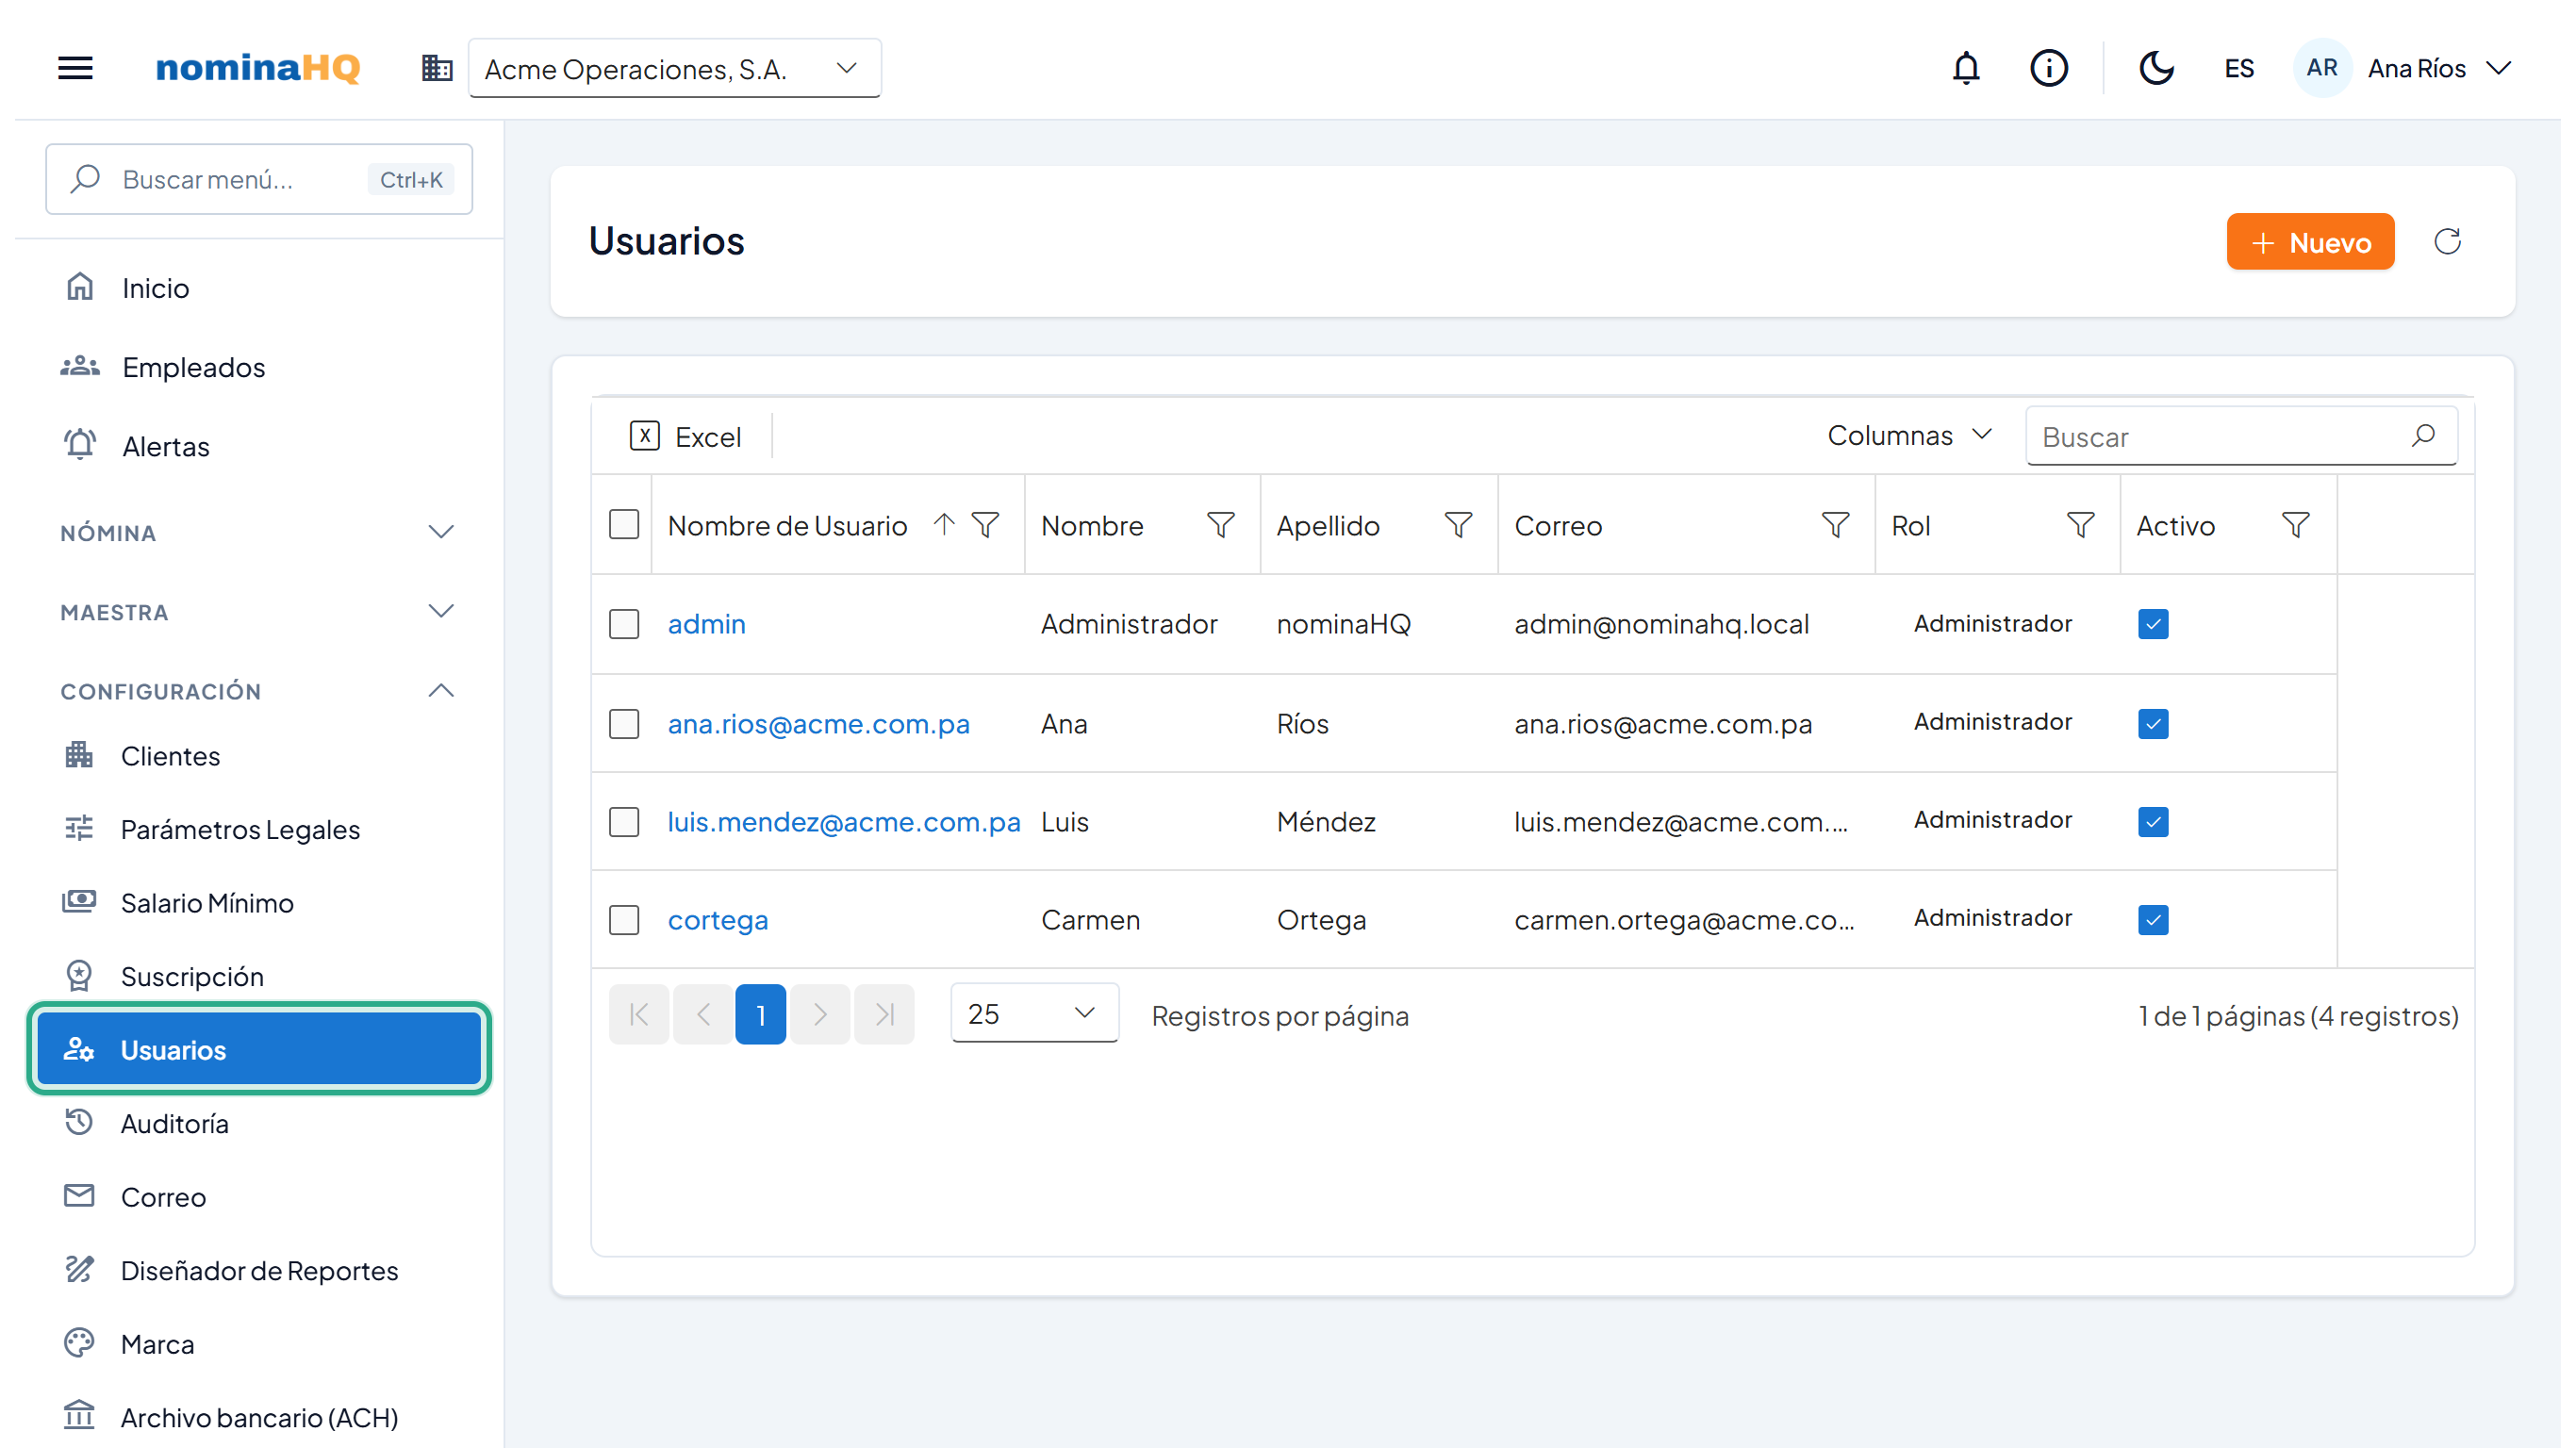Open the Acme Operaciones company dropdown
The width and height of the screenshot is (2576, 1448).
click(x=674, y=68)
